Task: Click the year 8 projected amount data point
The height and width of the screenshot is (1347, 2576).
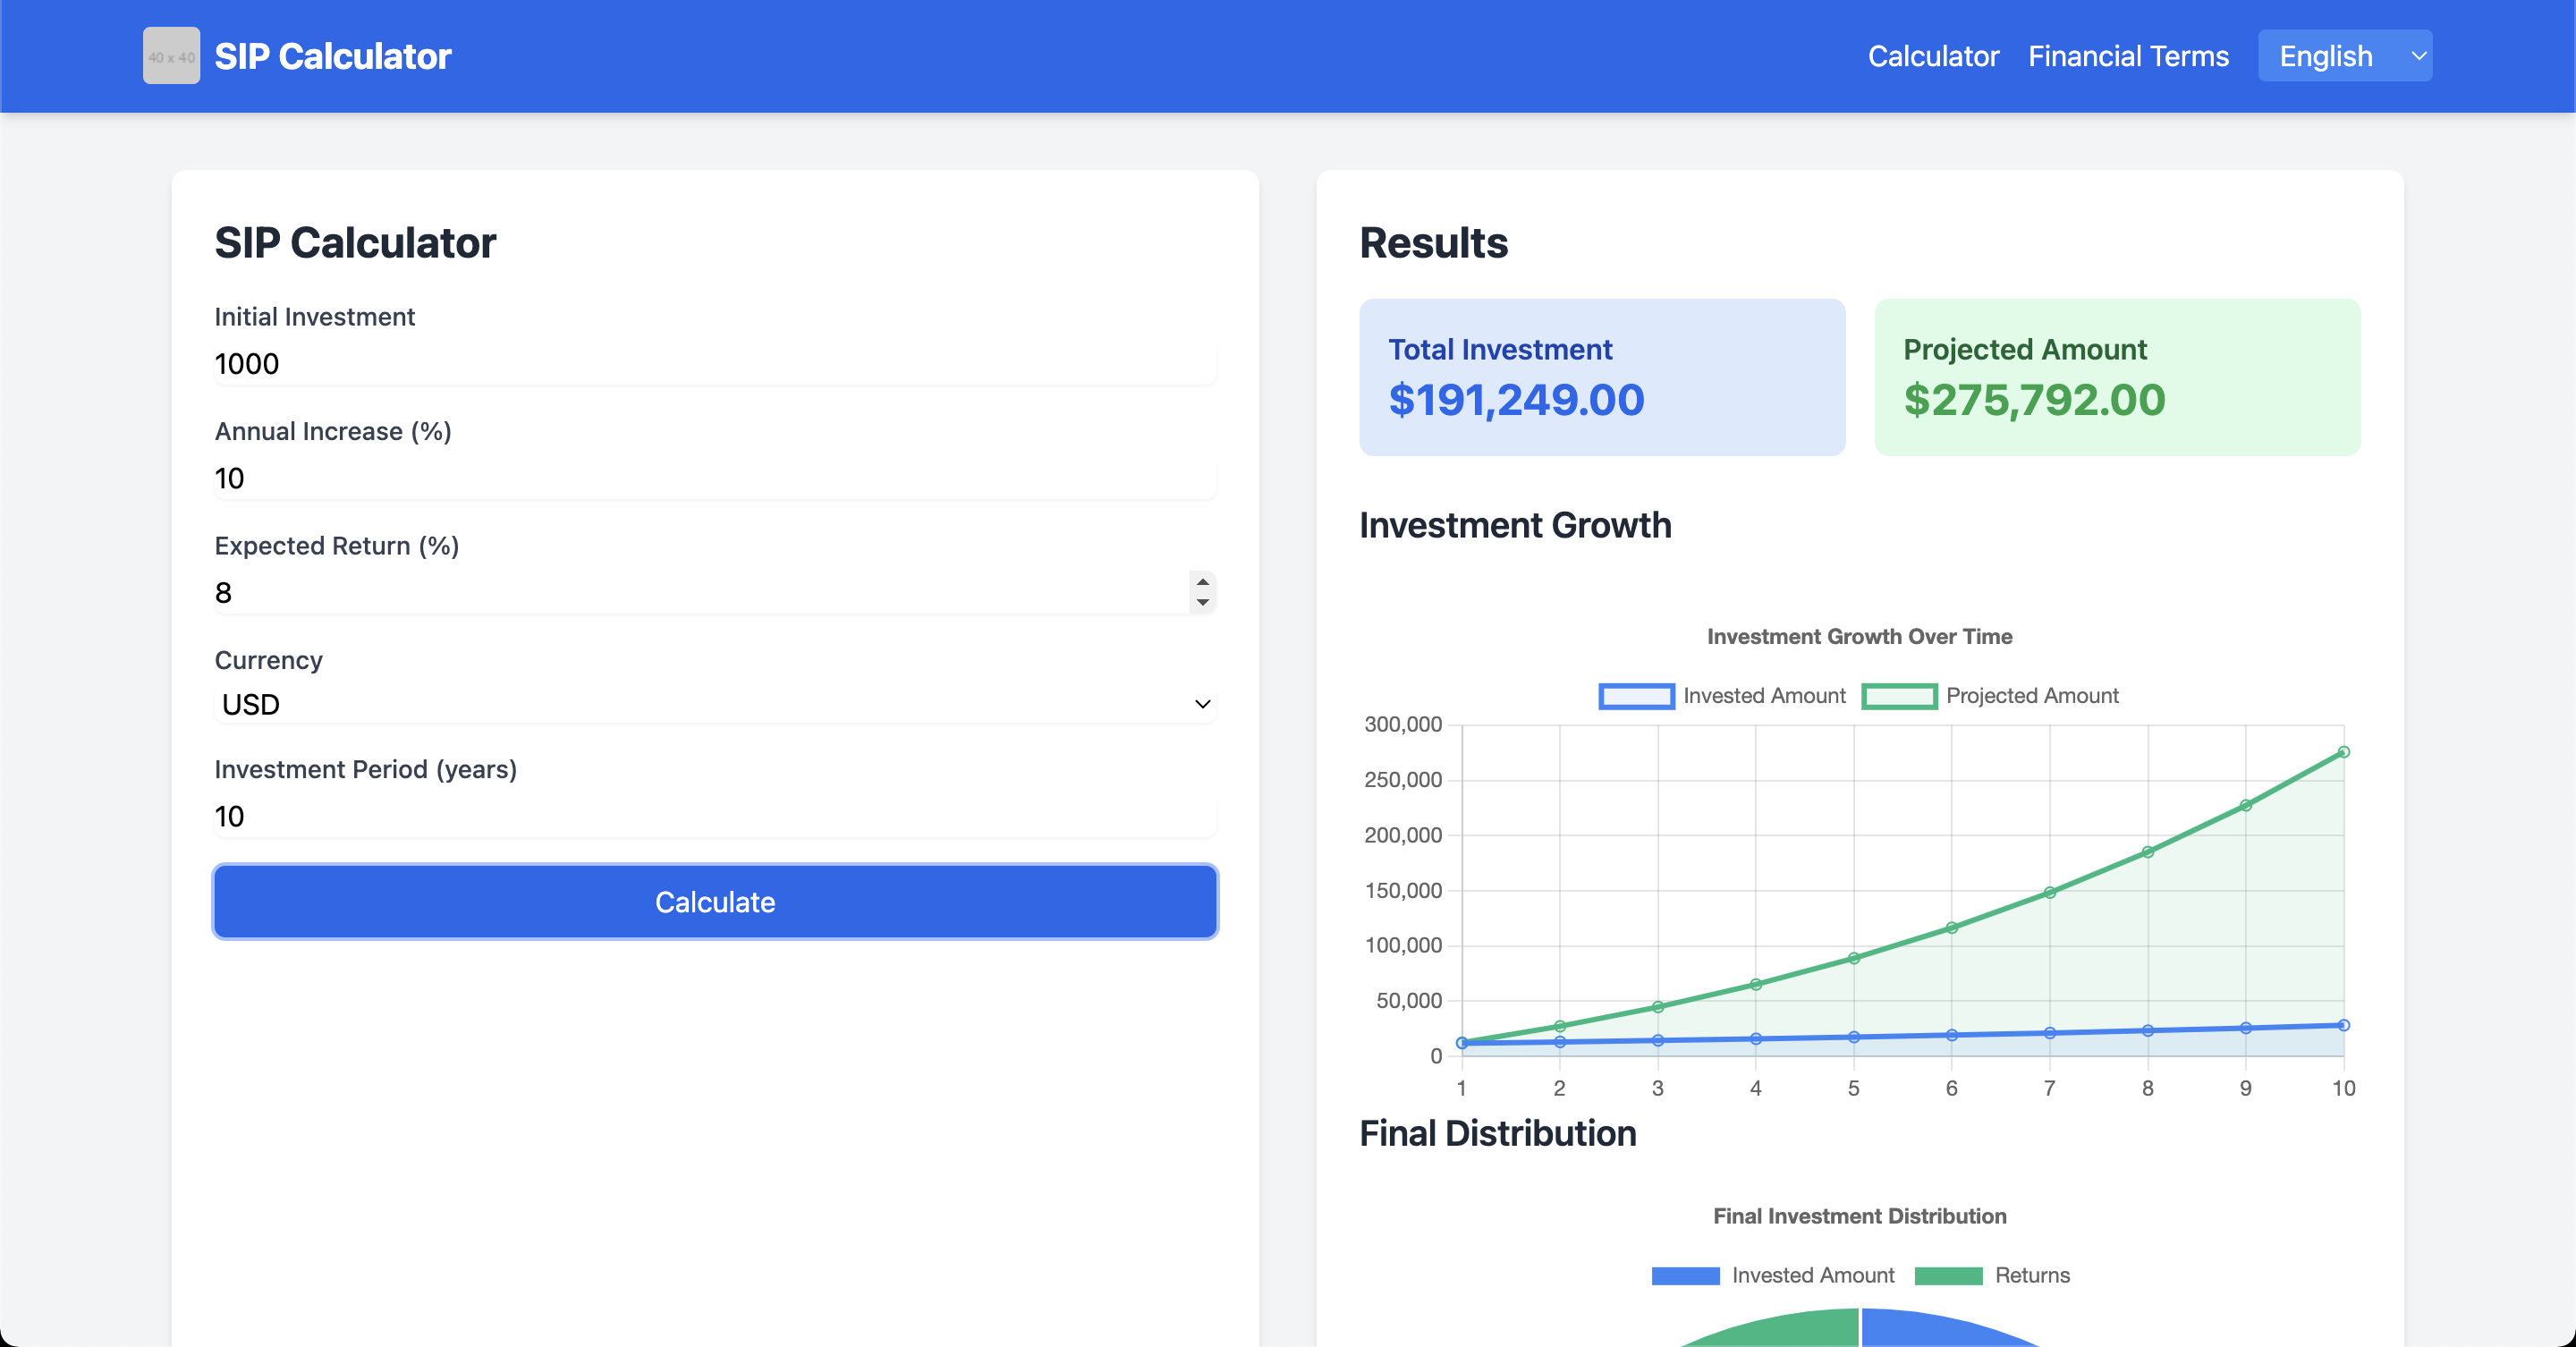Action: 2147,852
